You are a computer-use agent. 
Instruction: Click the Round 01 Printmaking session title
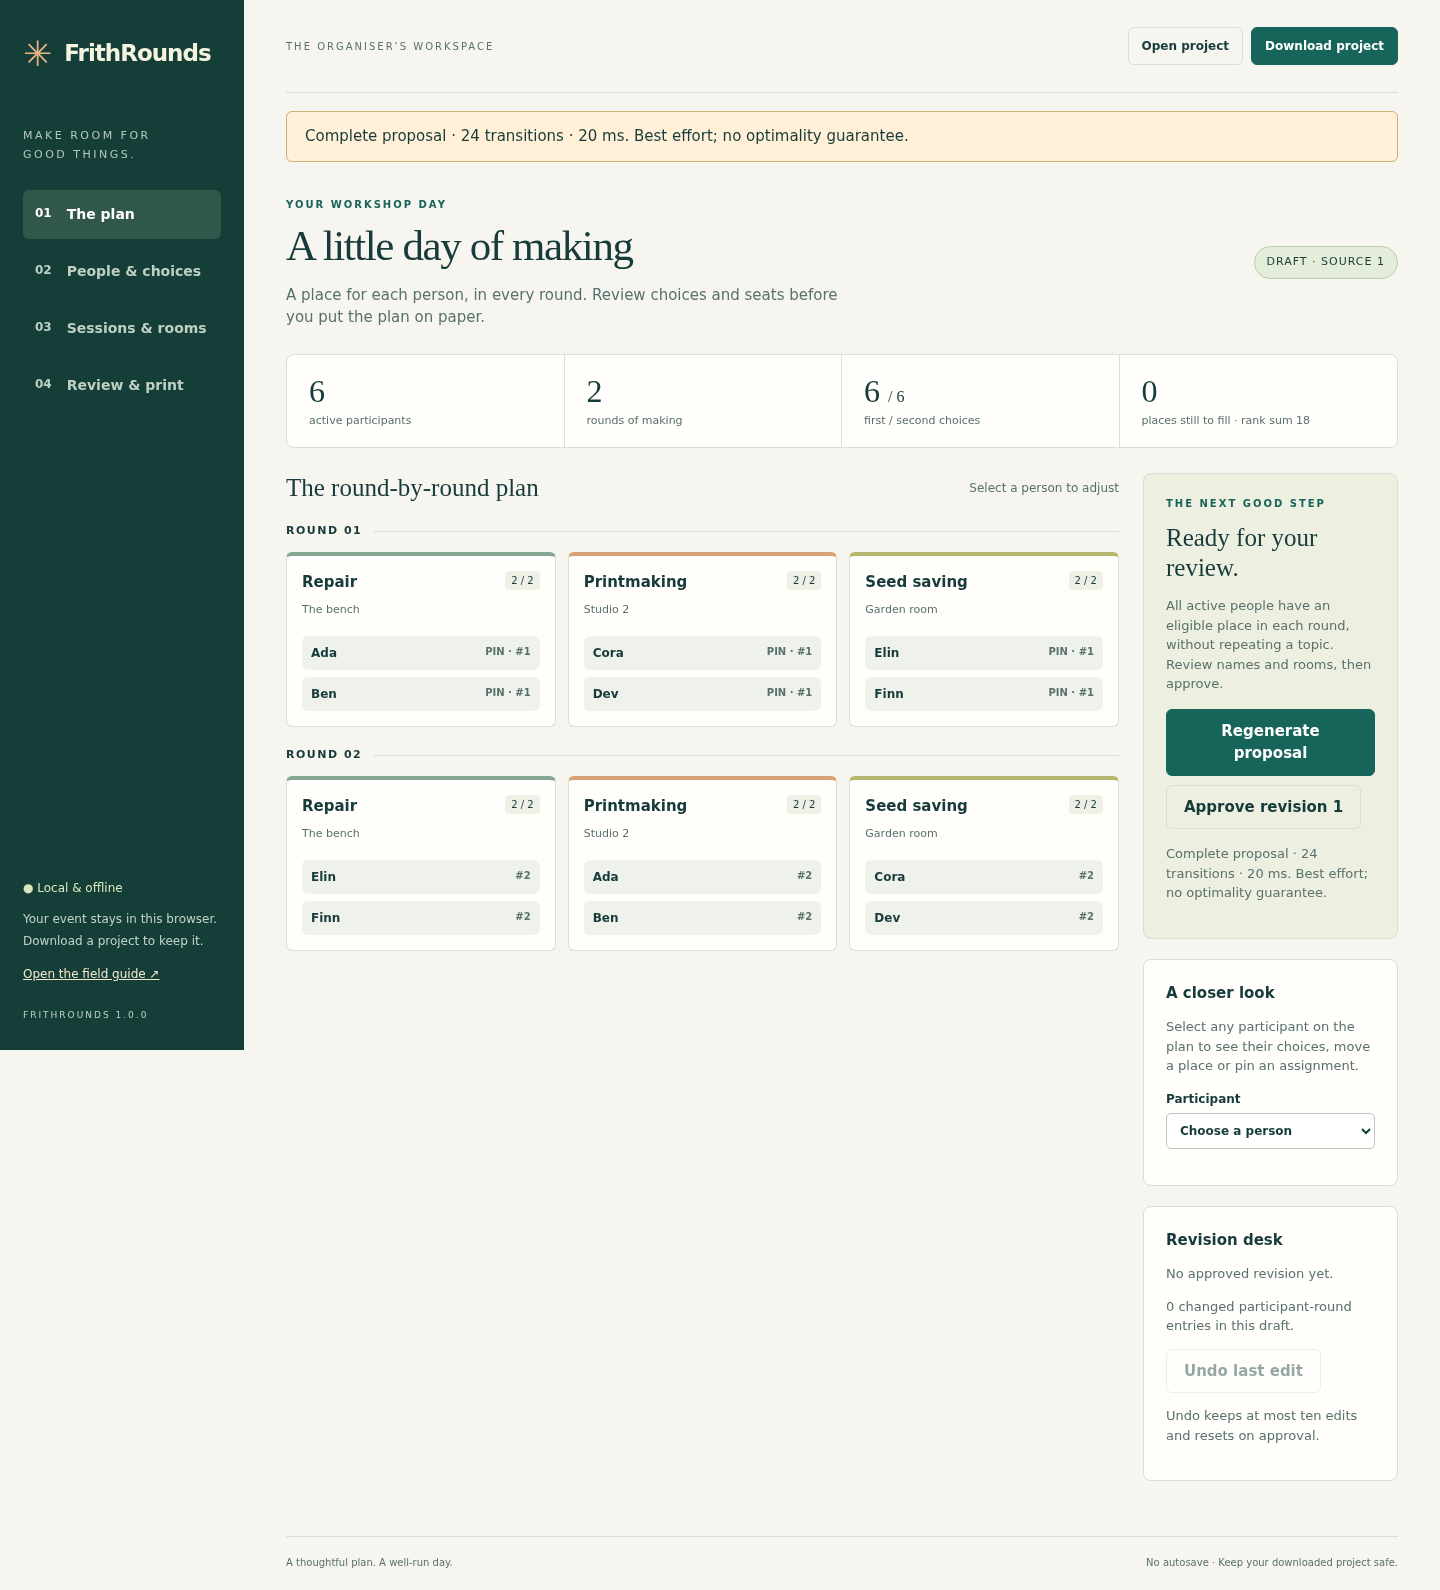(x=635, y=582)
